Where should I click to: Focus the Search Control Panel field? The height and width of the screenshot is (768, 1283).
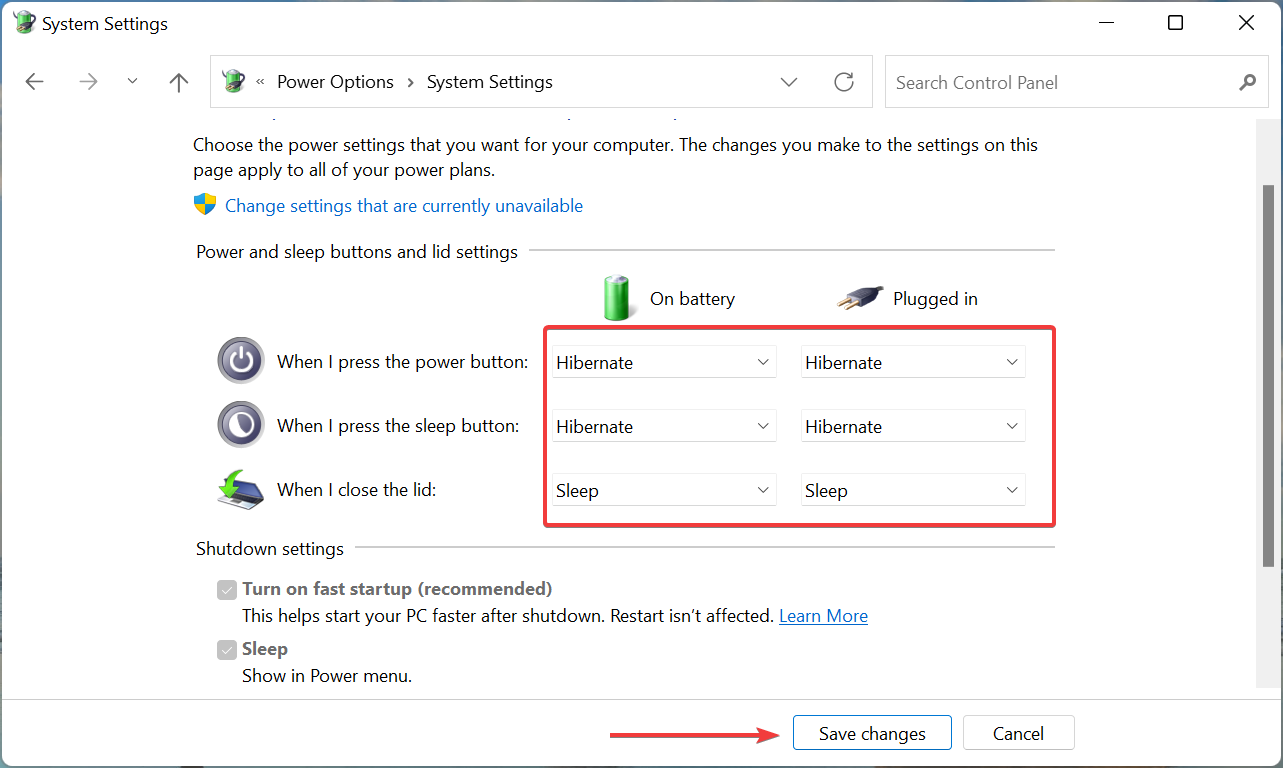click(x=1075, y=82)
